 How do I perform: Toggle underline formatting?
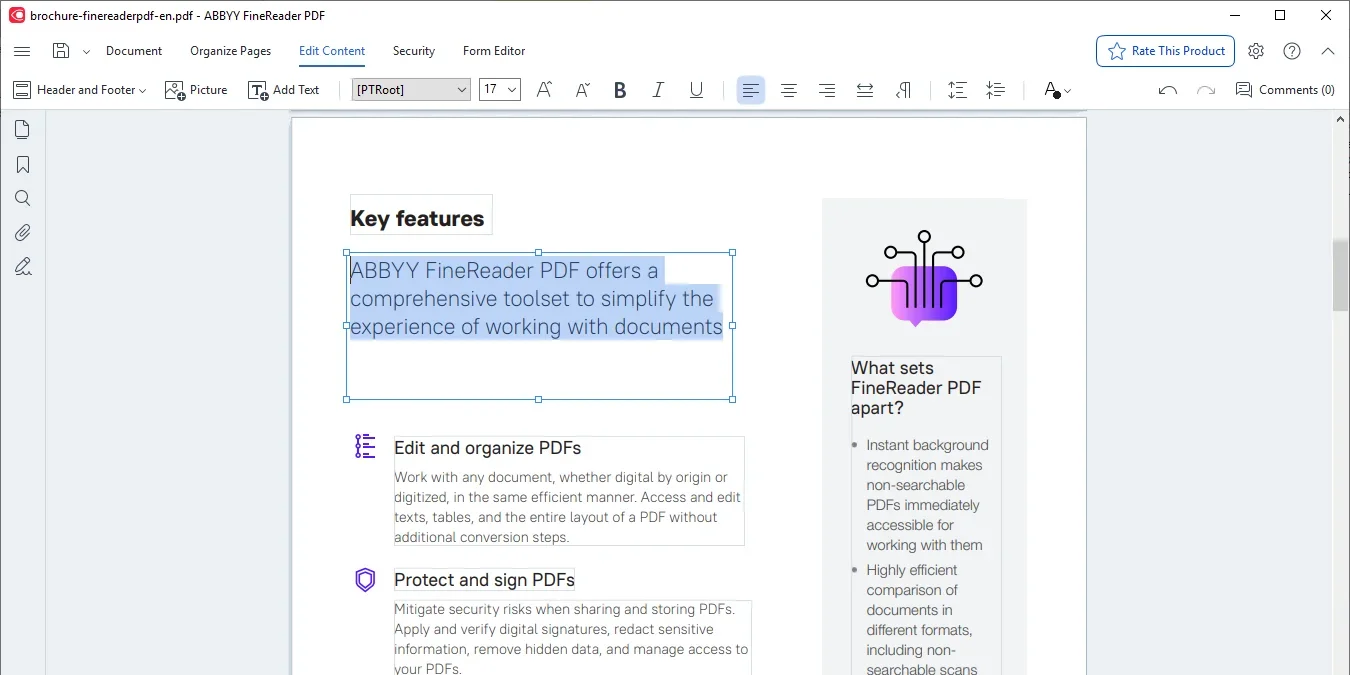tap(696, 90)
